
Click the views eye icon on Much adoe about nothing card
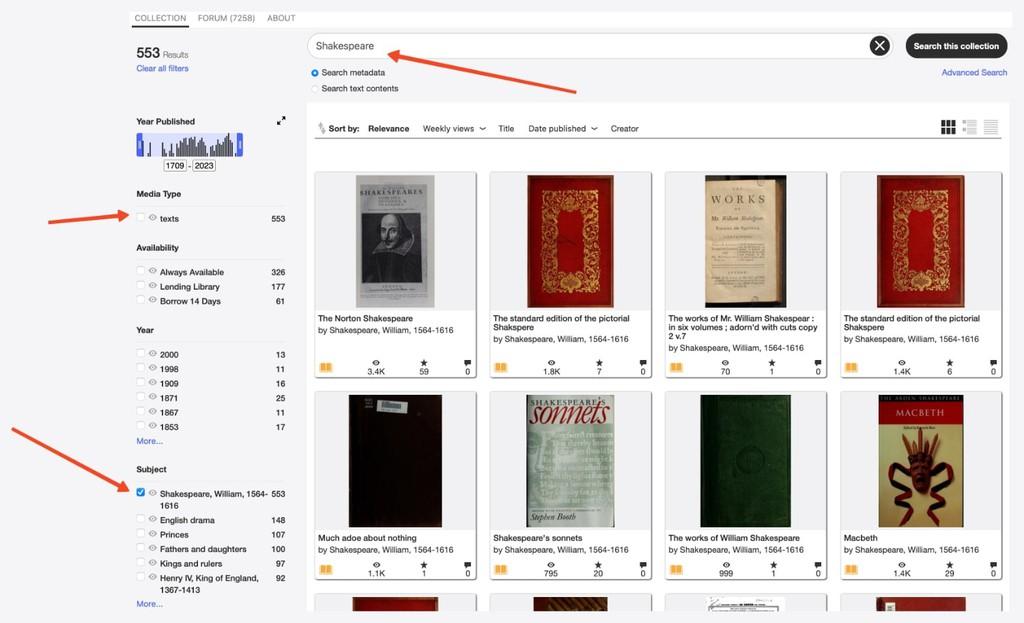click(x=376, y=565)
